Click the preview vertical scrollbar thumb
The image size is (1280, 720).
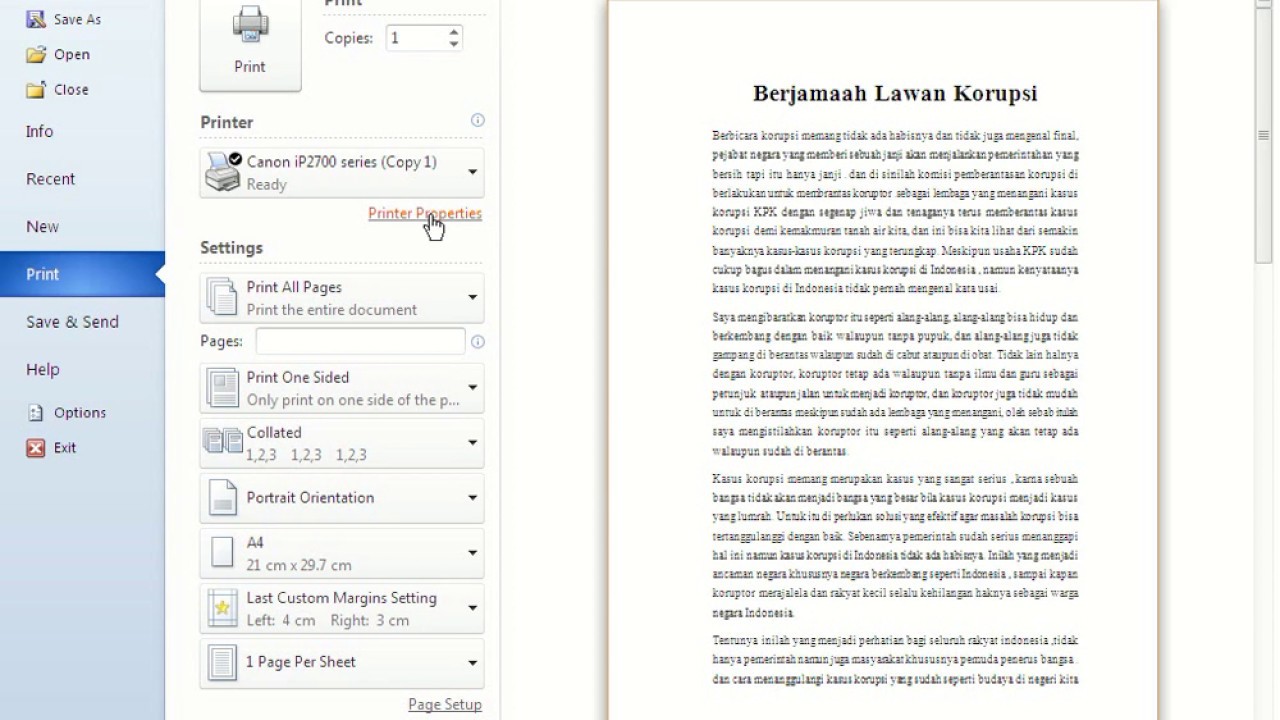[1264, 134]
